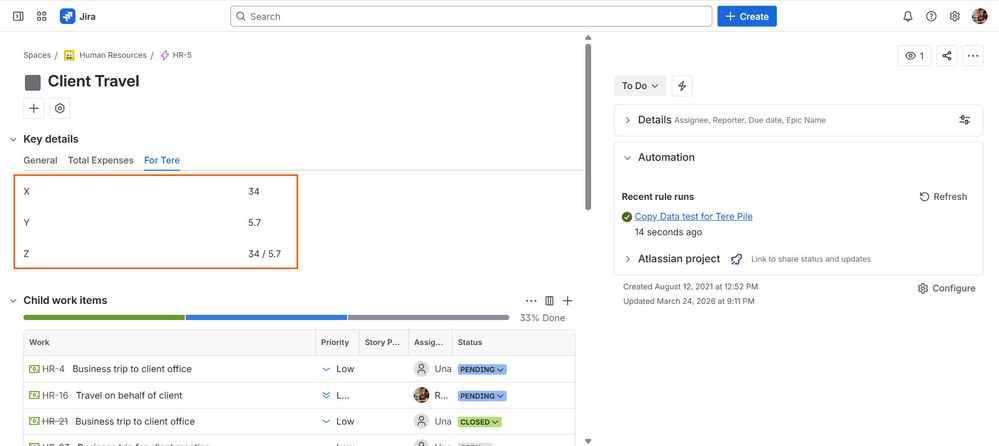Click the Refresh rule runs button

pyautogui.click(x=943, y=197)
